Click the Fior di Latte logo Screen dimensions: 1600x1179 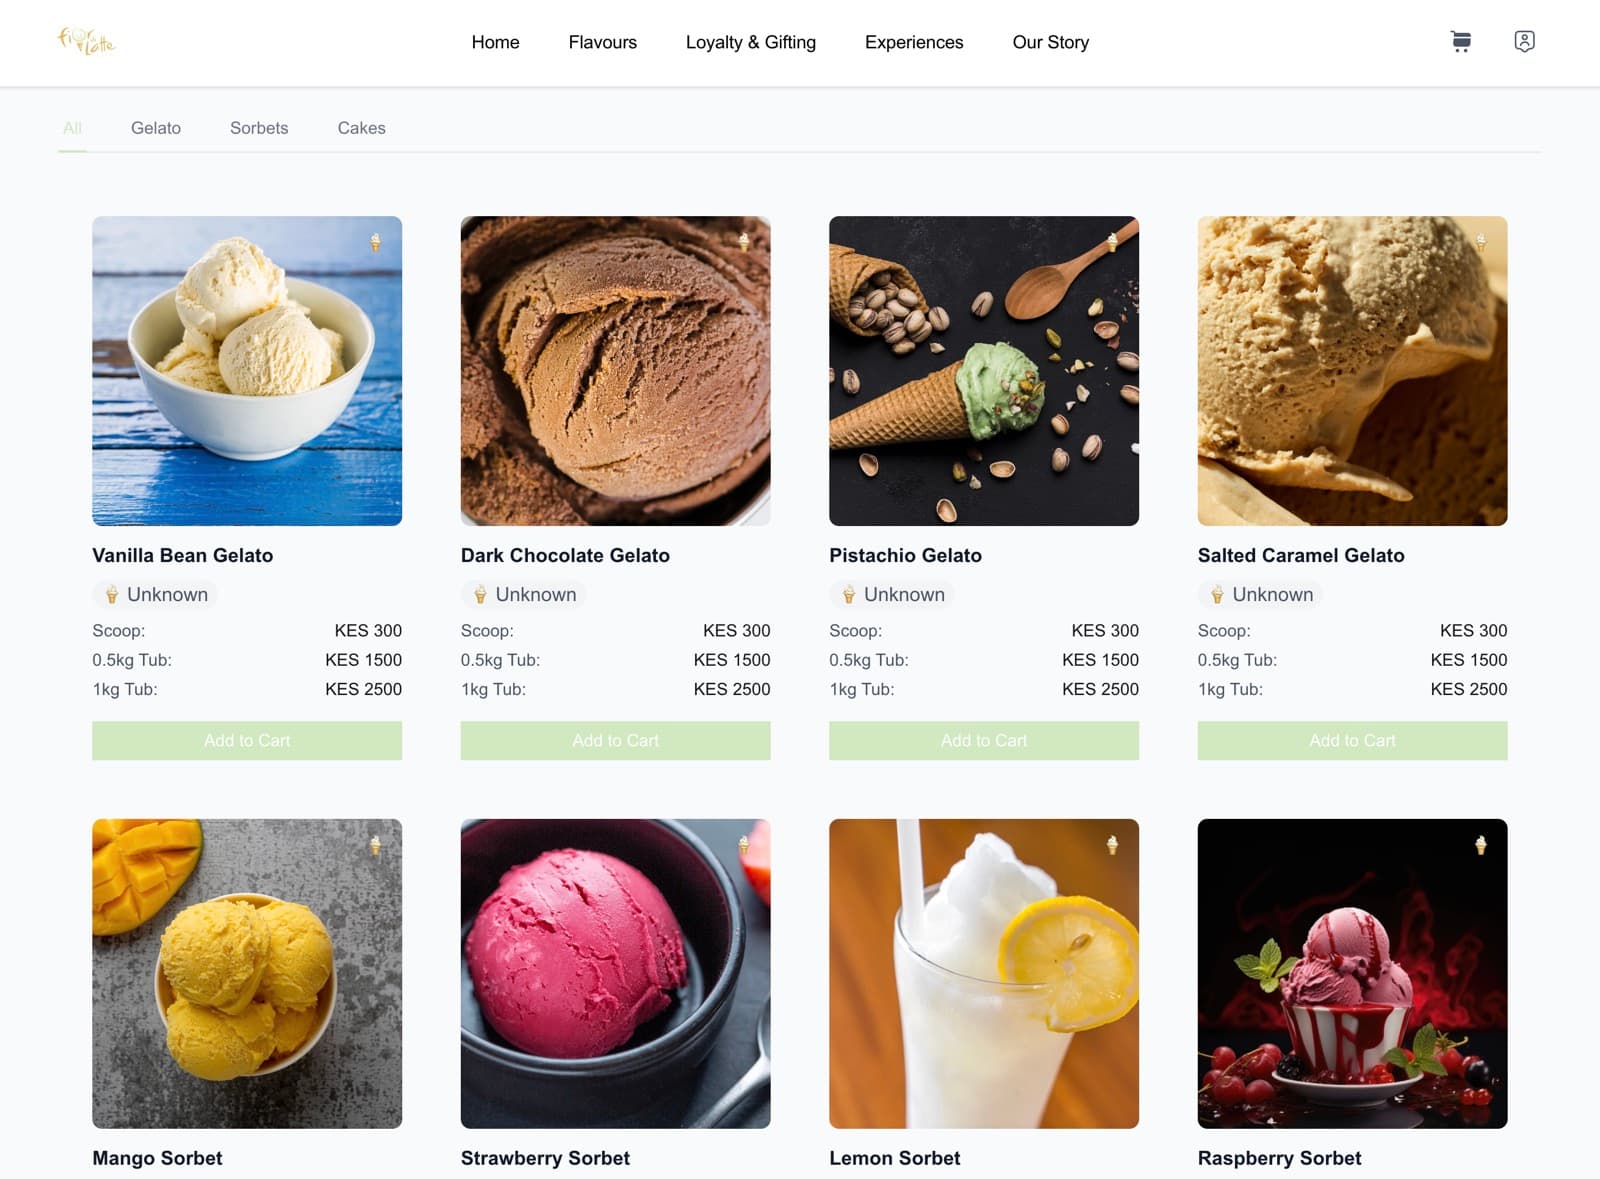coord(87,41)
